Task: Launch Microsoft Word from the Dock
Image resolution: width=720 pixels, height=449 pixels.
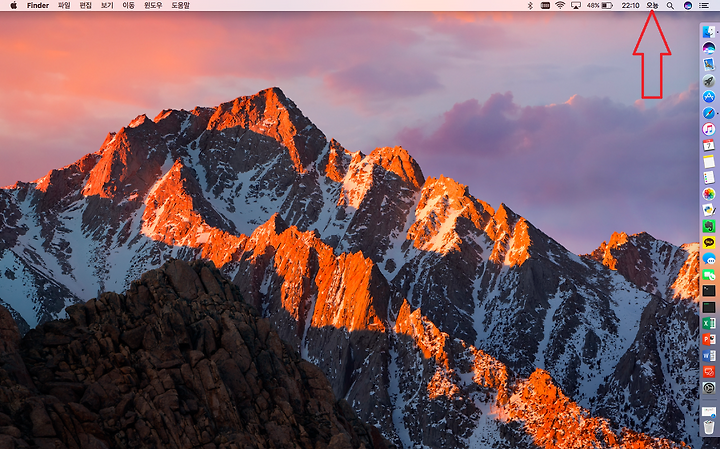Action: click(709, 355)
